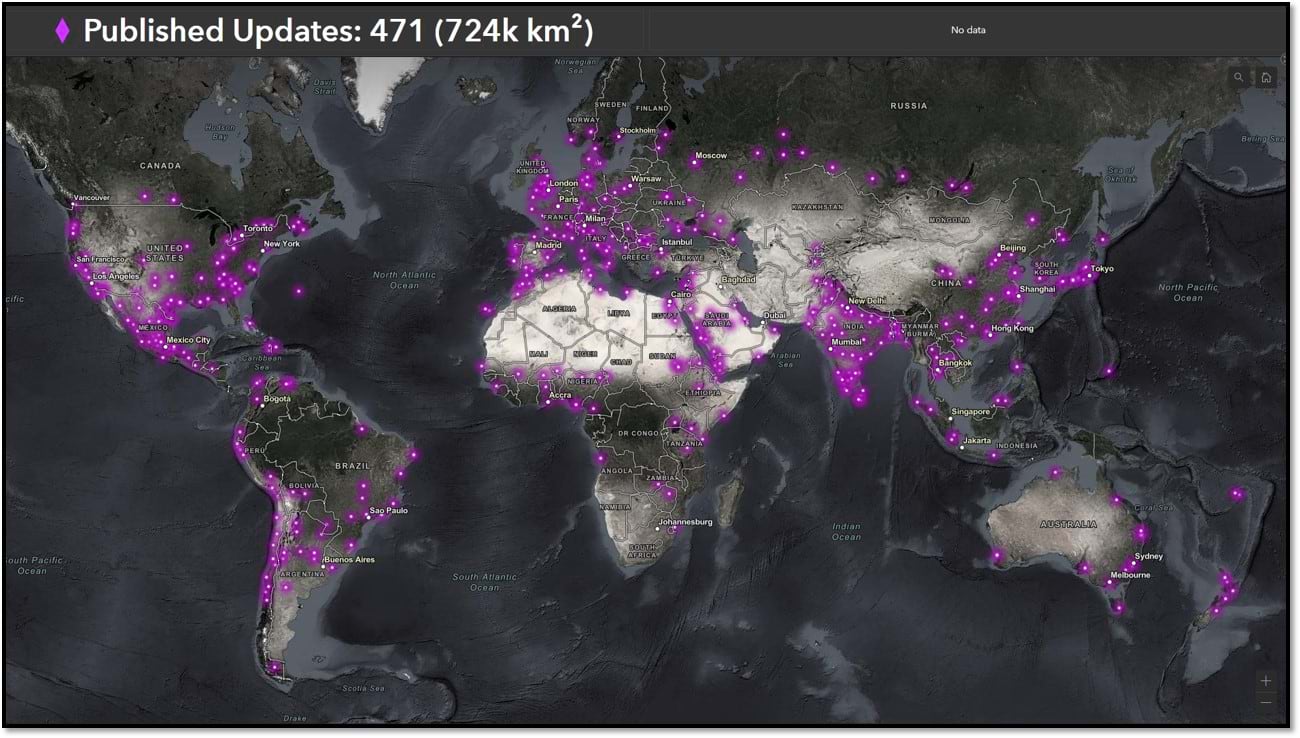Click the Singapore city label
The width and height of the screenshot is (1300, 738).
click(971, 411)
